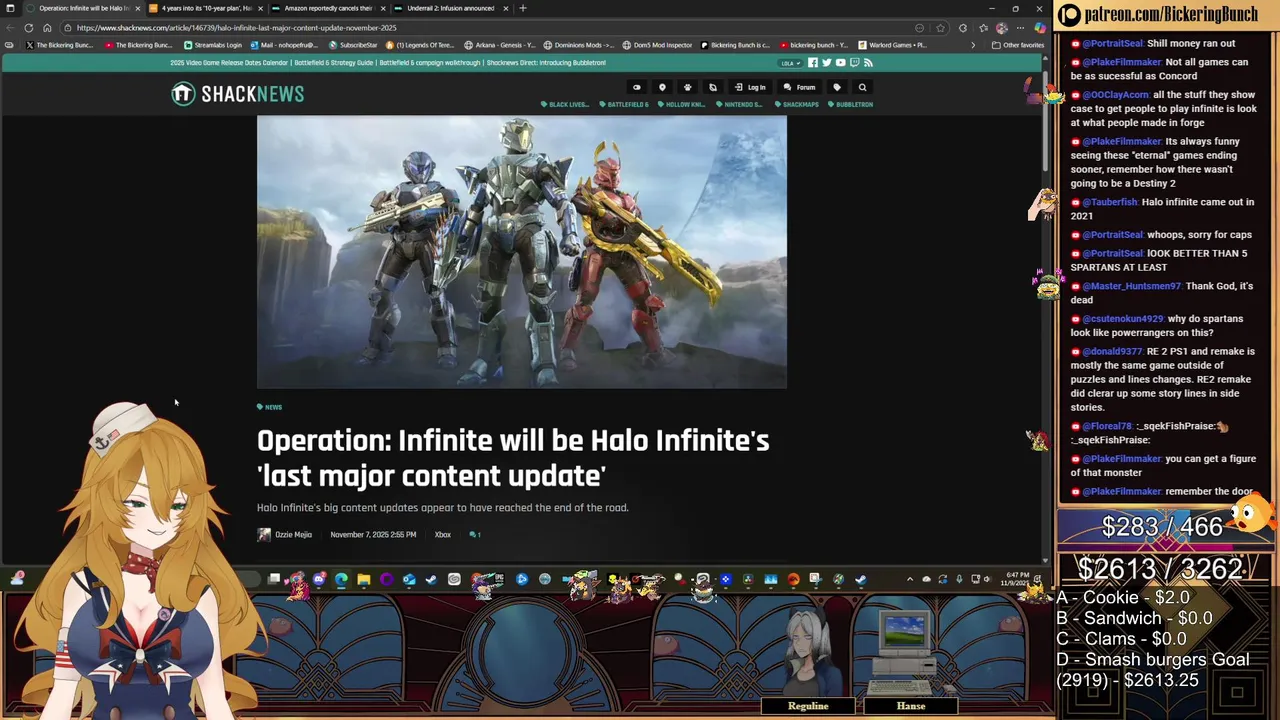Click the taskbar clock showing 6:47 PM
The image size is (1280, 720).
[x=1017, y=579]
